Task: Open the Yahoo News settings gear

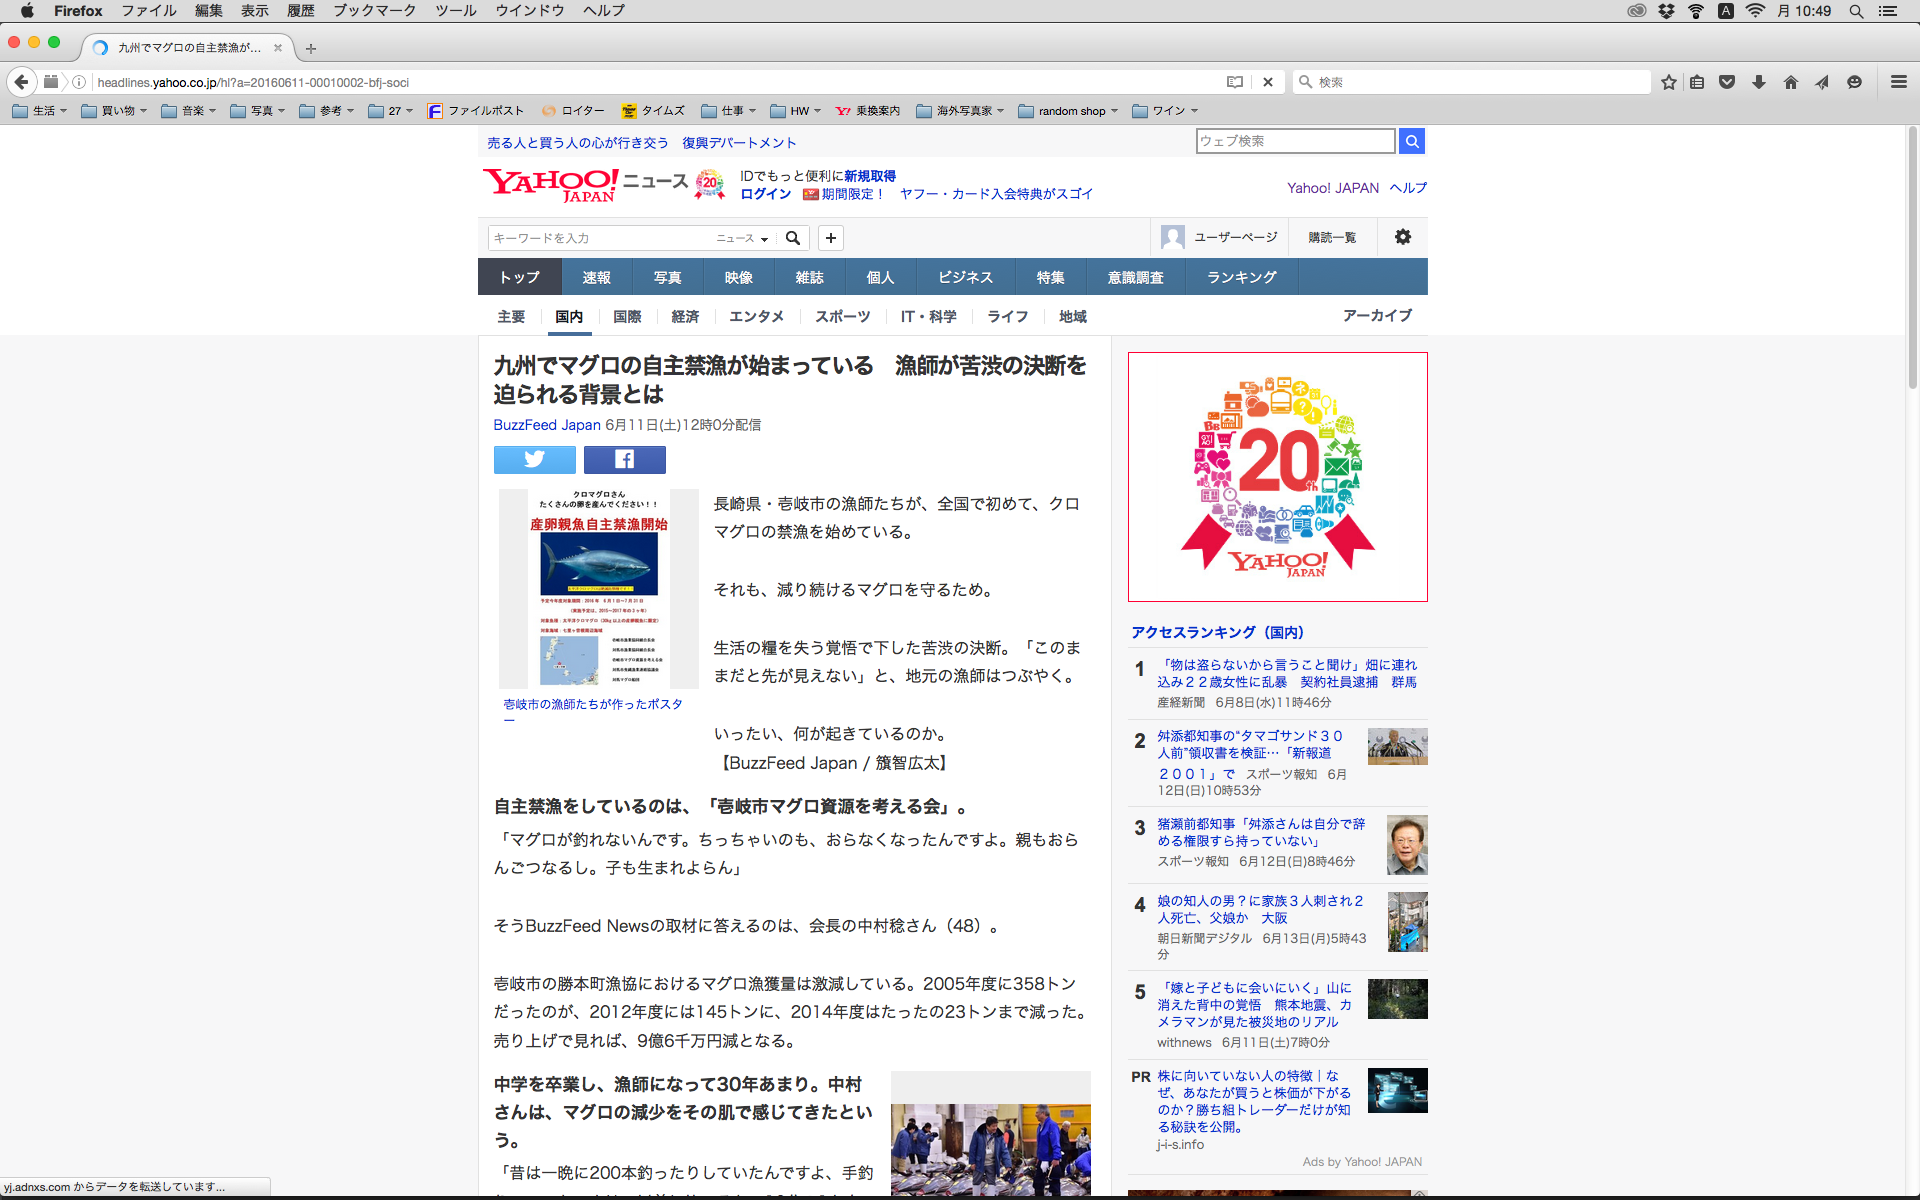Action: [x=1402, y=237]
